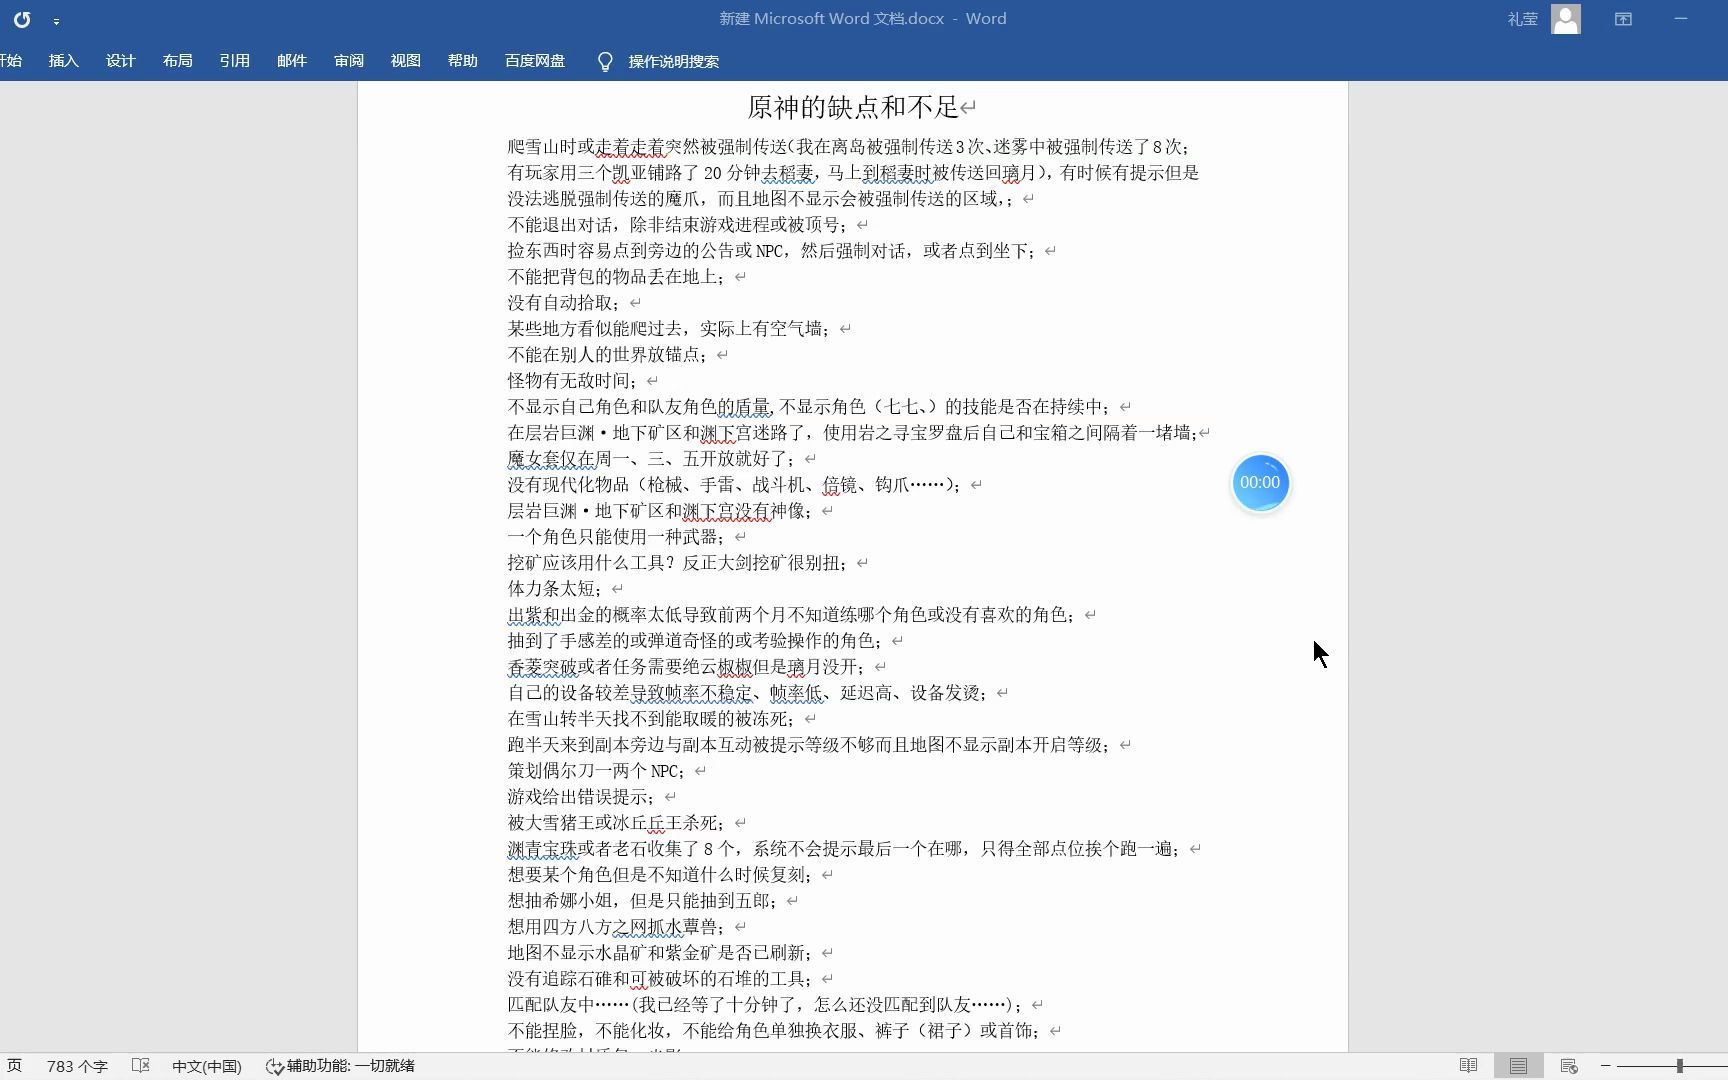1728x1080 pixels.
Task: Click the title text 原神的缺点和不足
Action: [x=853, y=107]
